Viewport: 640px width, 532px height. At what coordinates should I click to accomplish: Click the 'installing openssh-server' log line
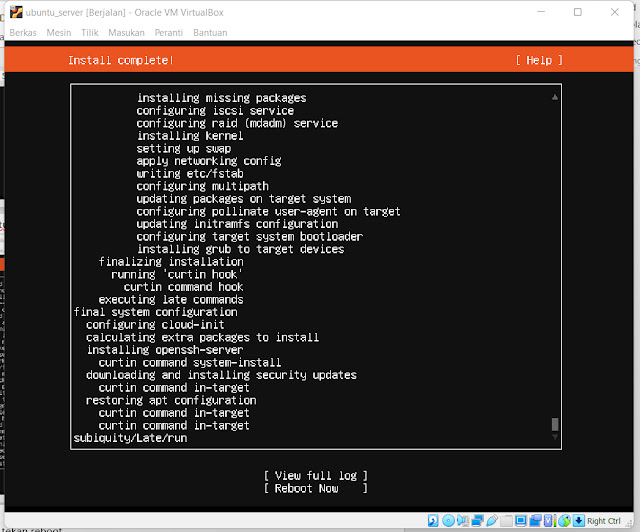coord(165,350)
